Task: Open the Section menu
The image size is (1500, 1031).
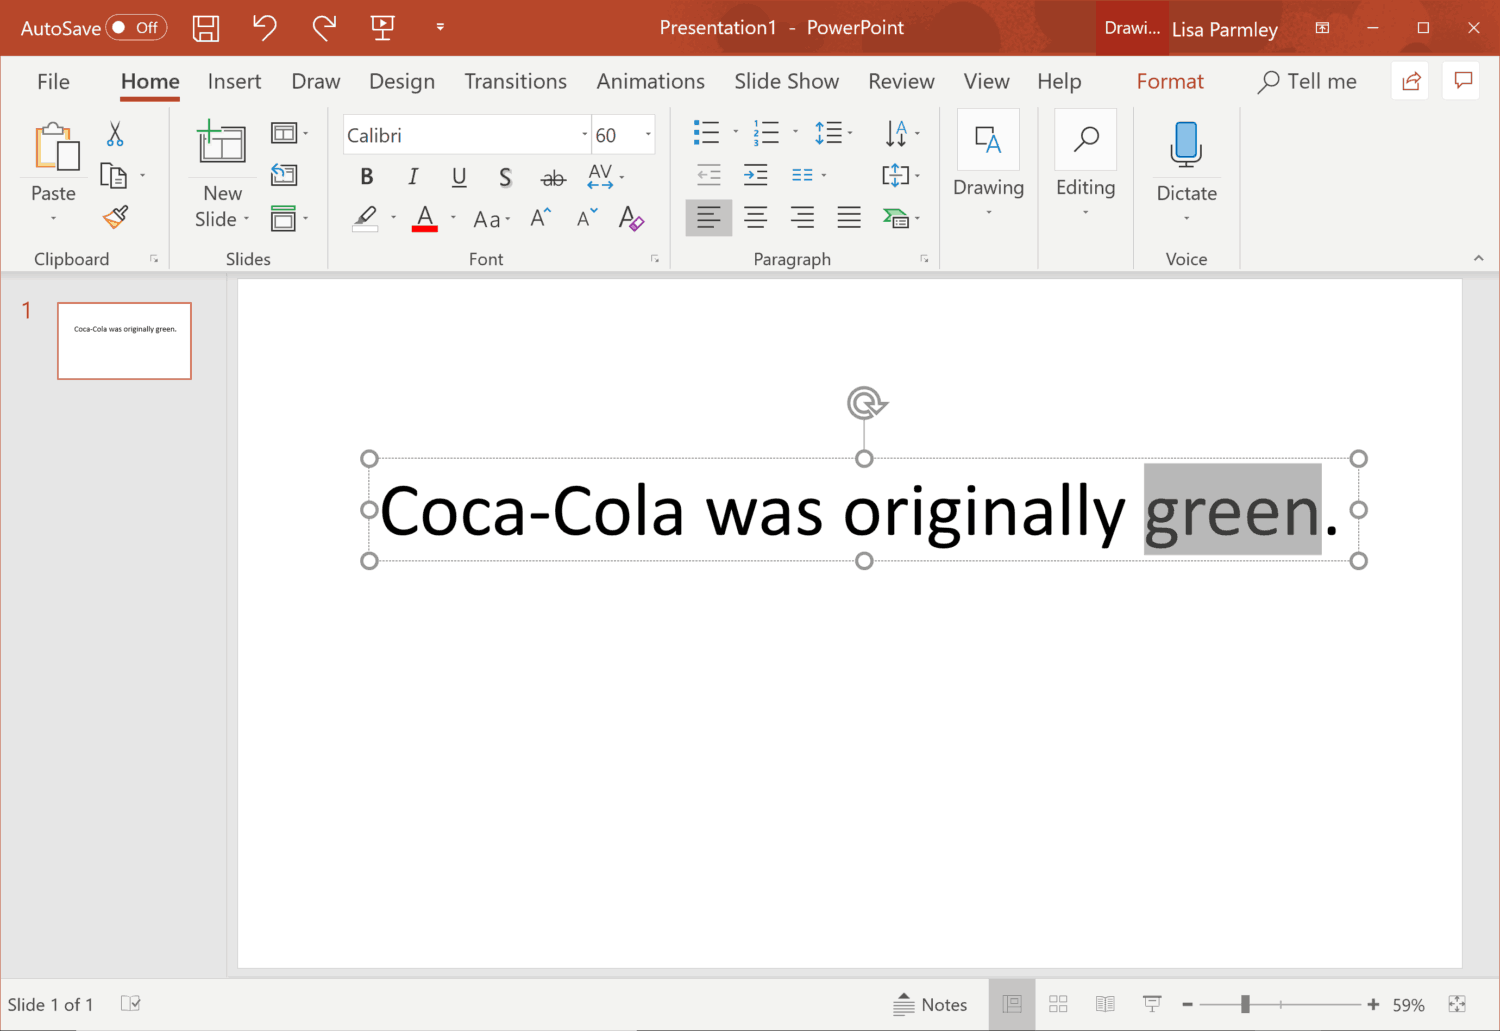Action: click(x=289, y=218)
